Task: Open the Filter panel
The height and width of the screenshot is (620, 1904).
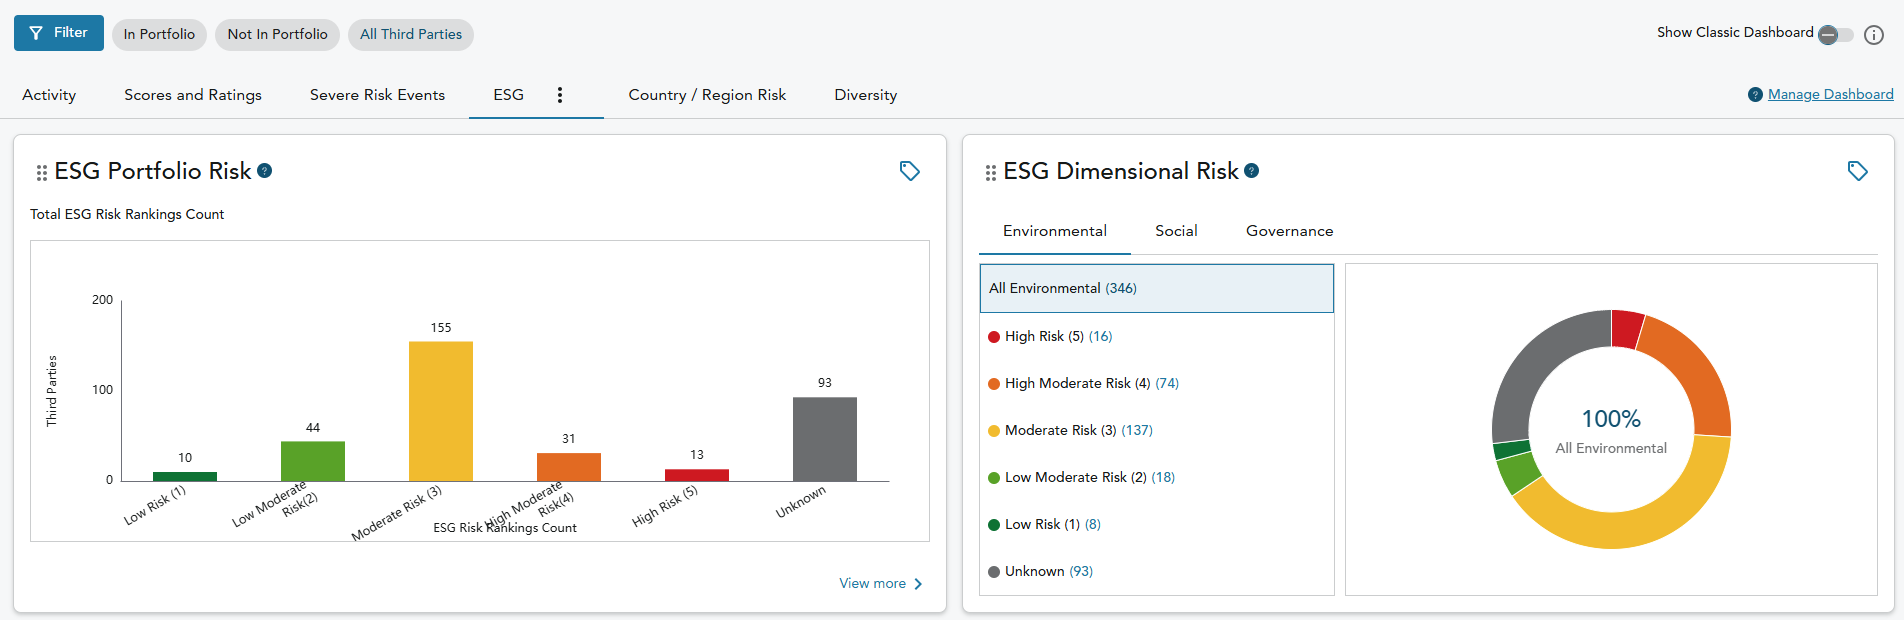Action: (x=59, y=33)
